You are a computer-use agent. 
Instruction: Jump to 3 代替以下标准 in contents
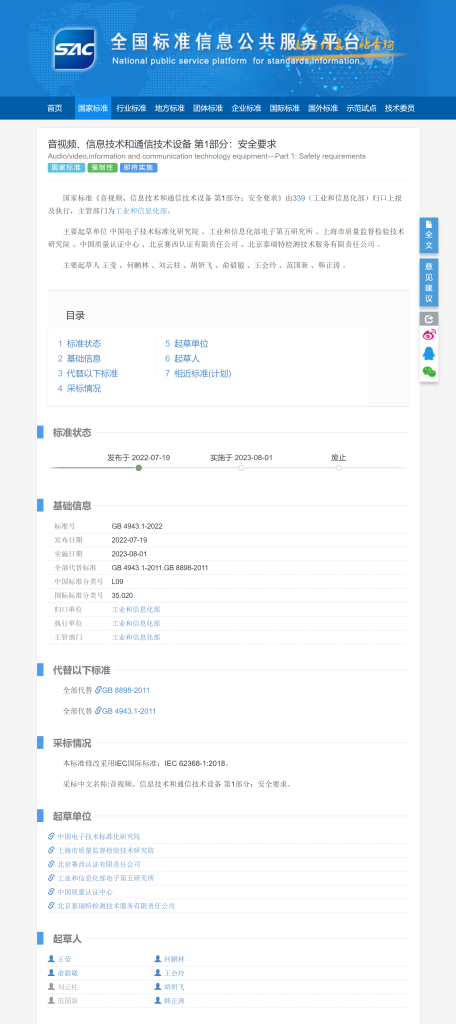(x=88, y=374)
